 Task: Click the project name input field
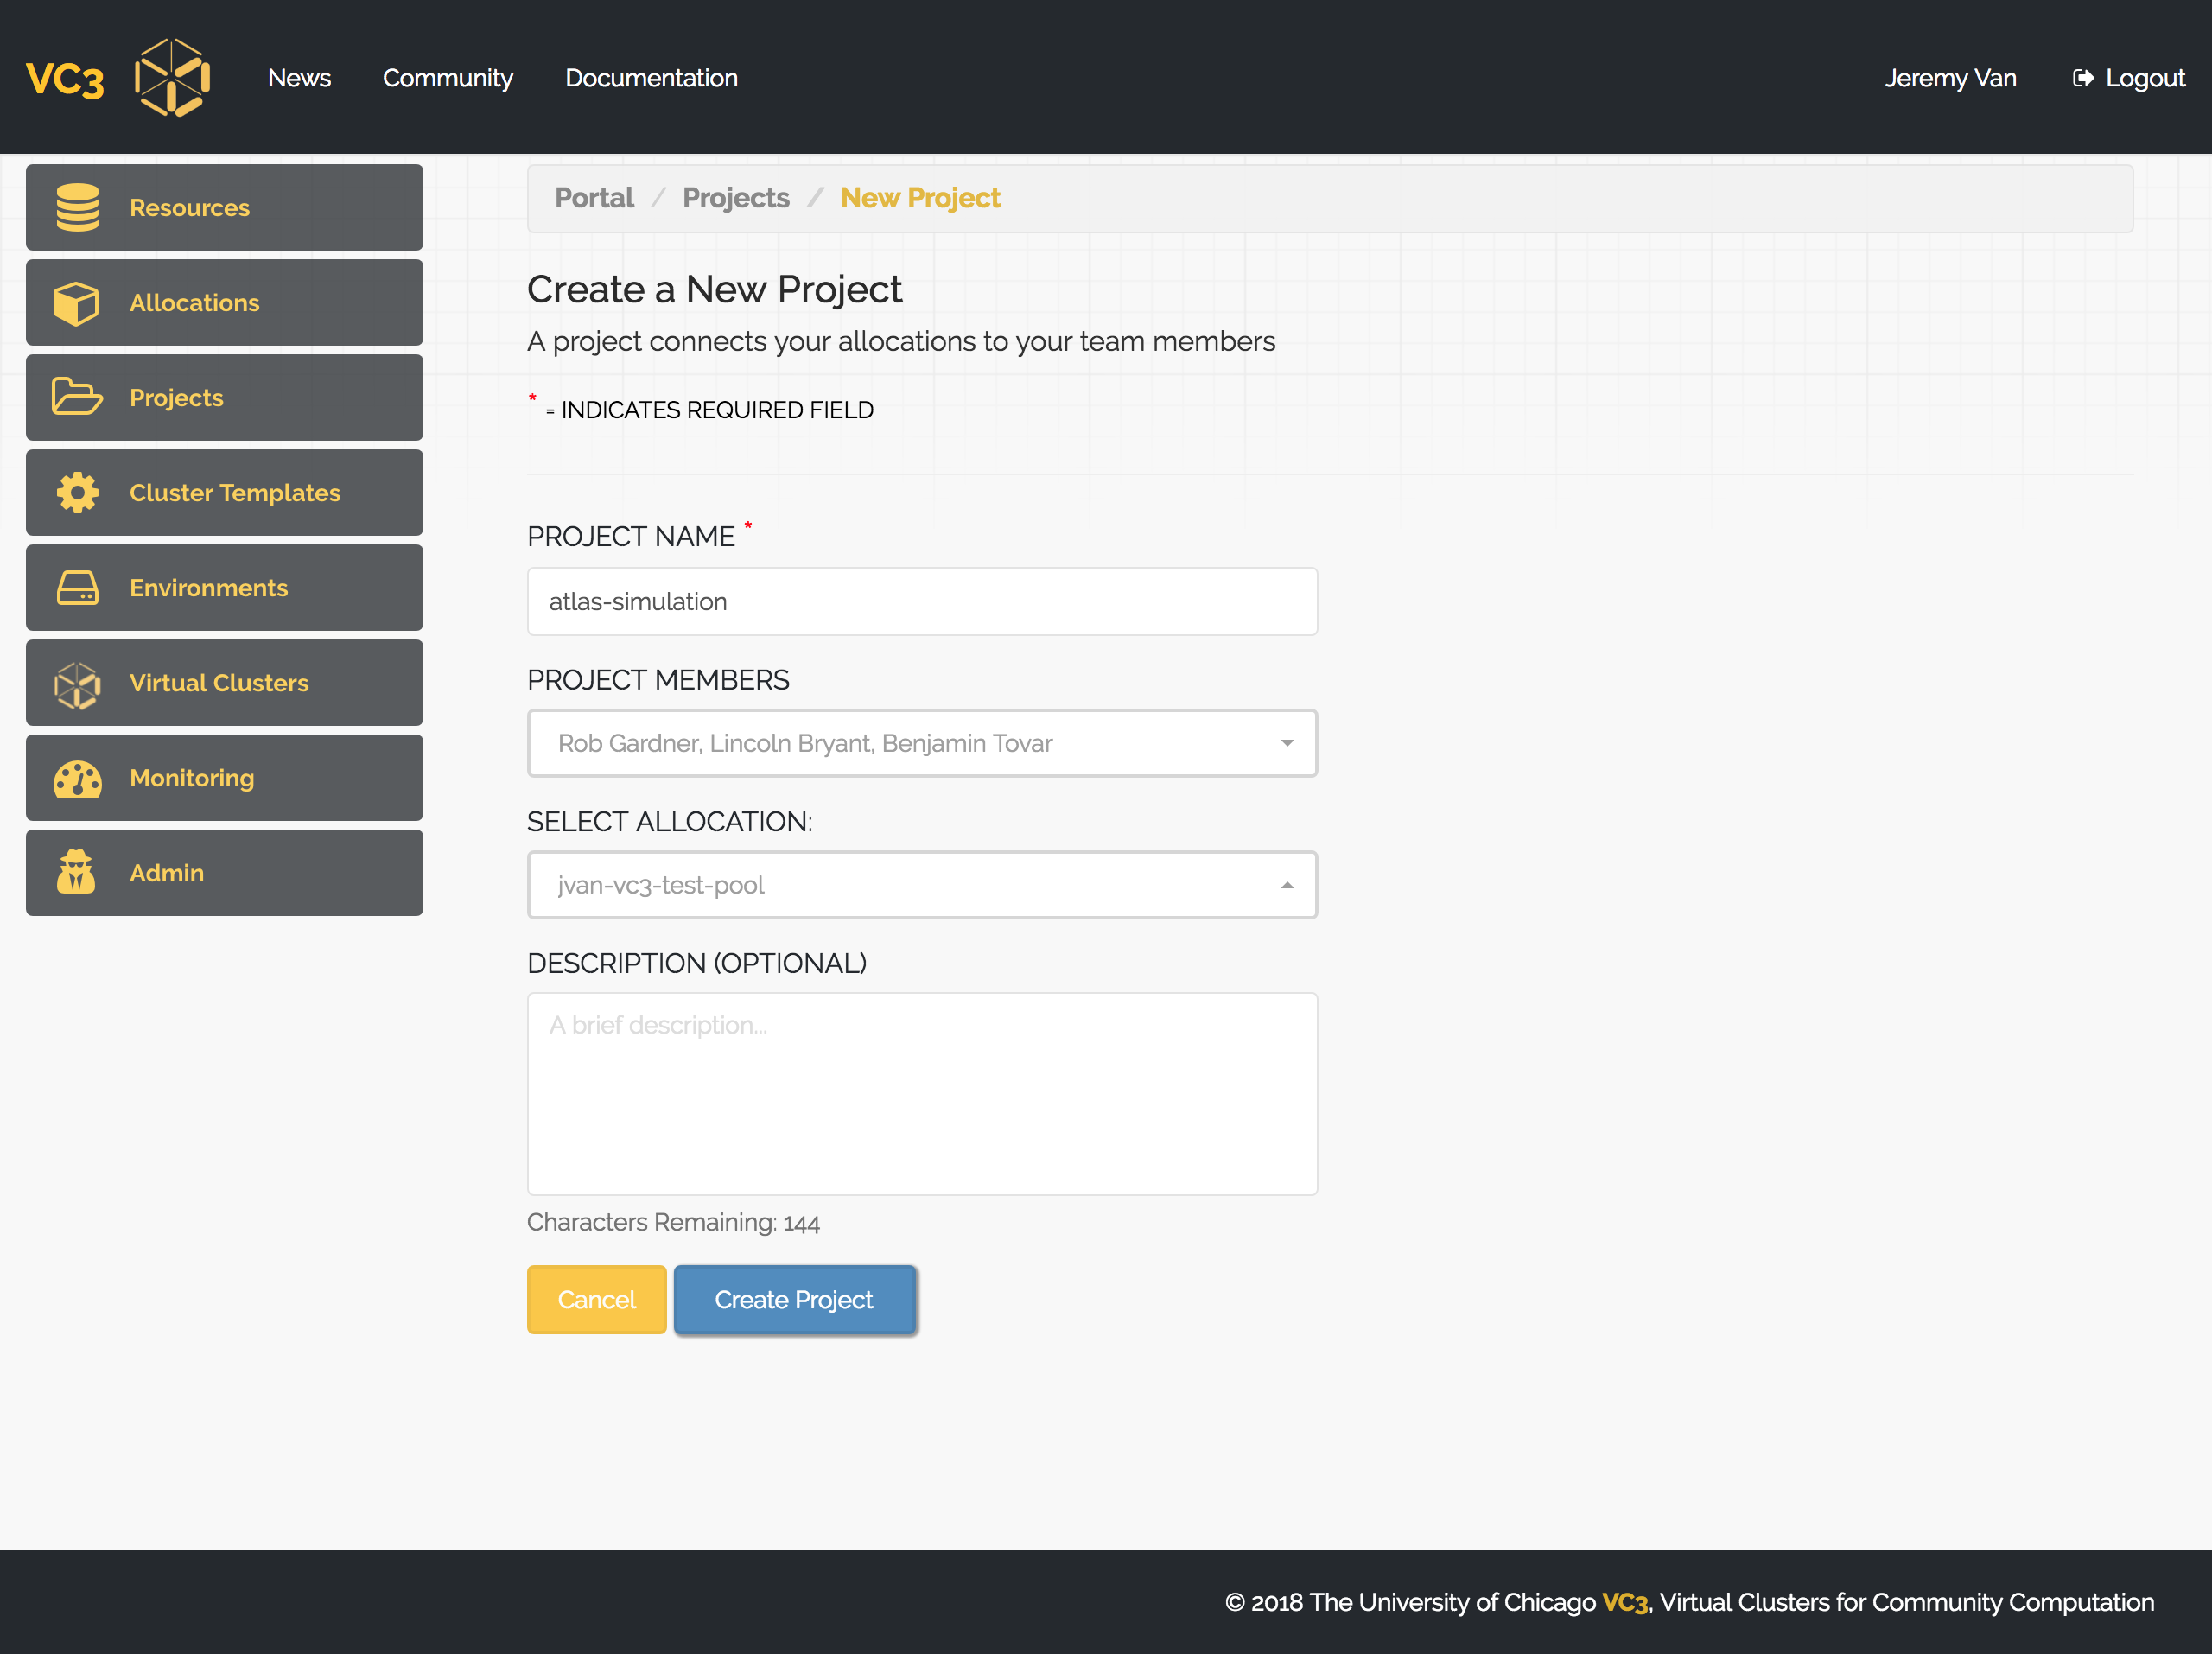click(x=921, y=601)
